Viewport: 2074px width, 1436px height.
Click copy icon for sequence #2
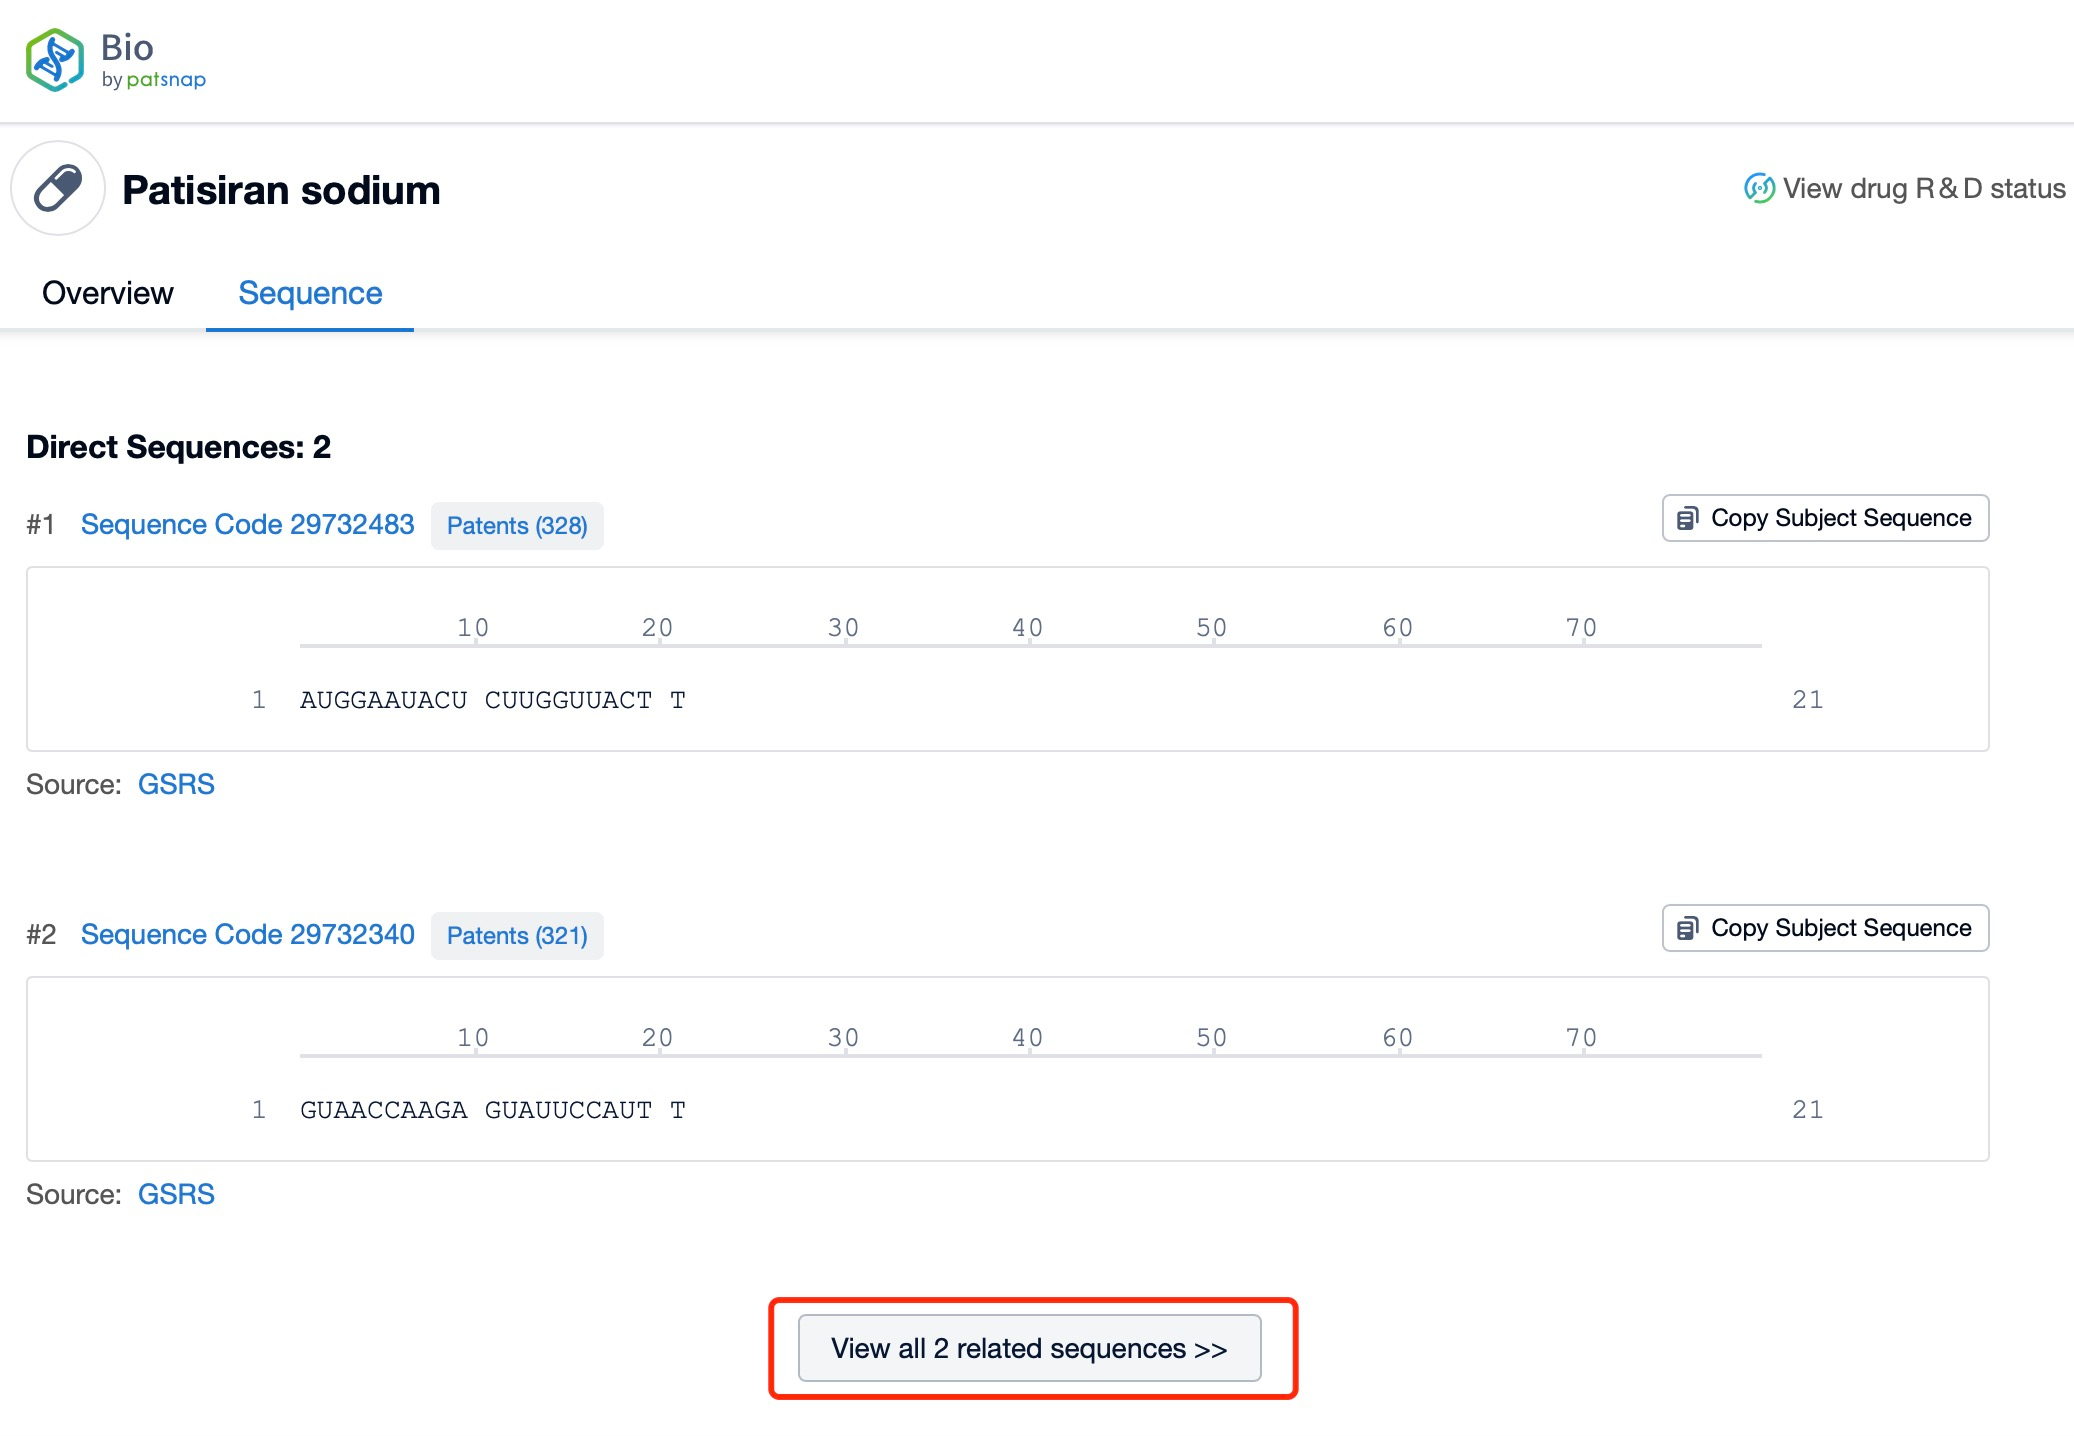[1688, 928]
